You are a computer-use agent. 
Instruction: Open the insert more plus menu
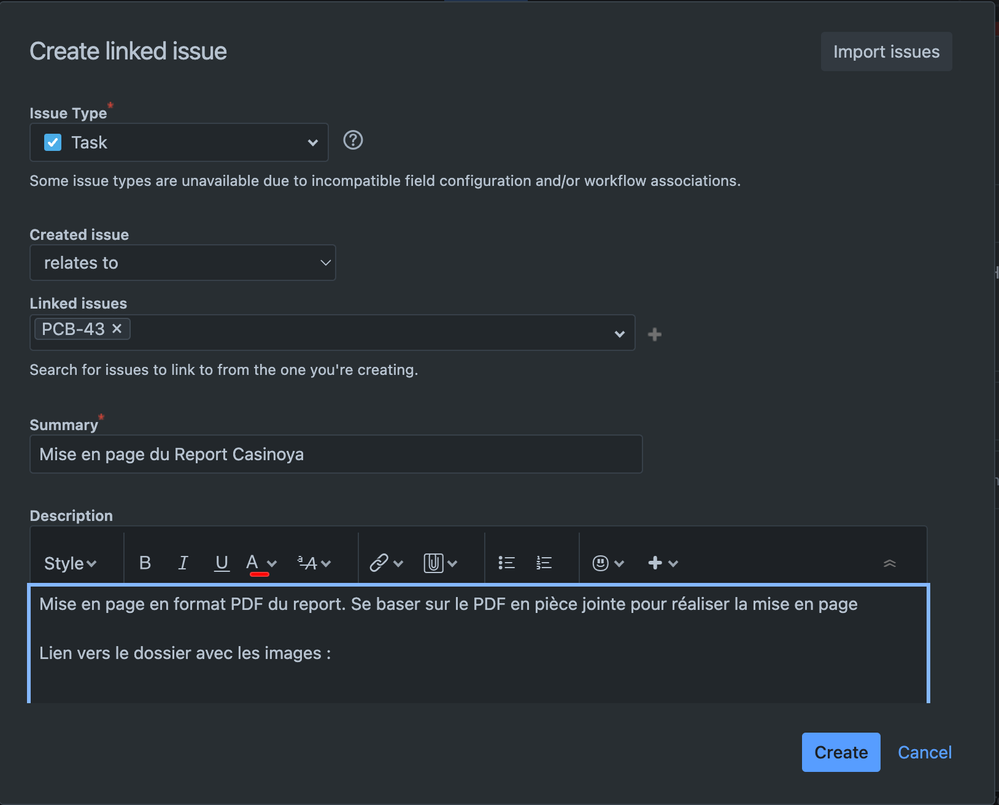tap(663, 563)
